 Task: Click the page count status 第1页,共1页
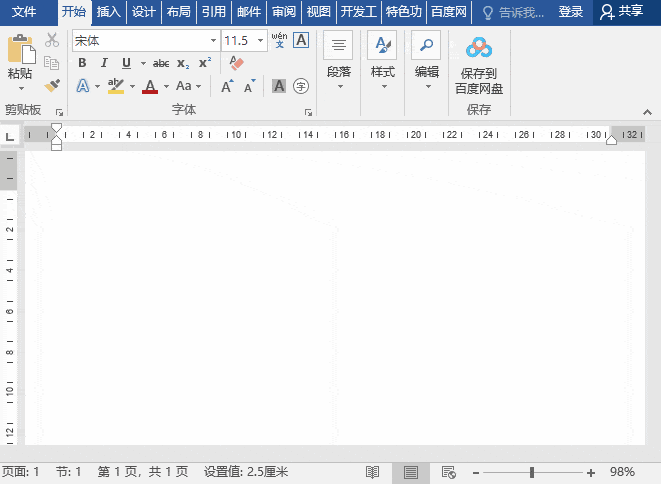(143, 471)
